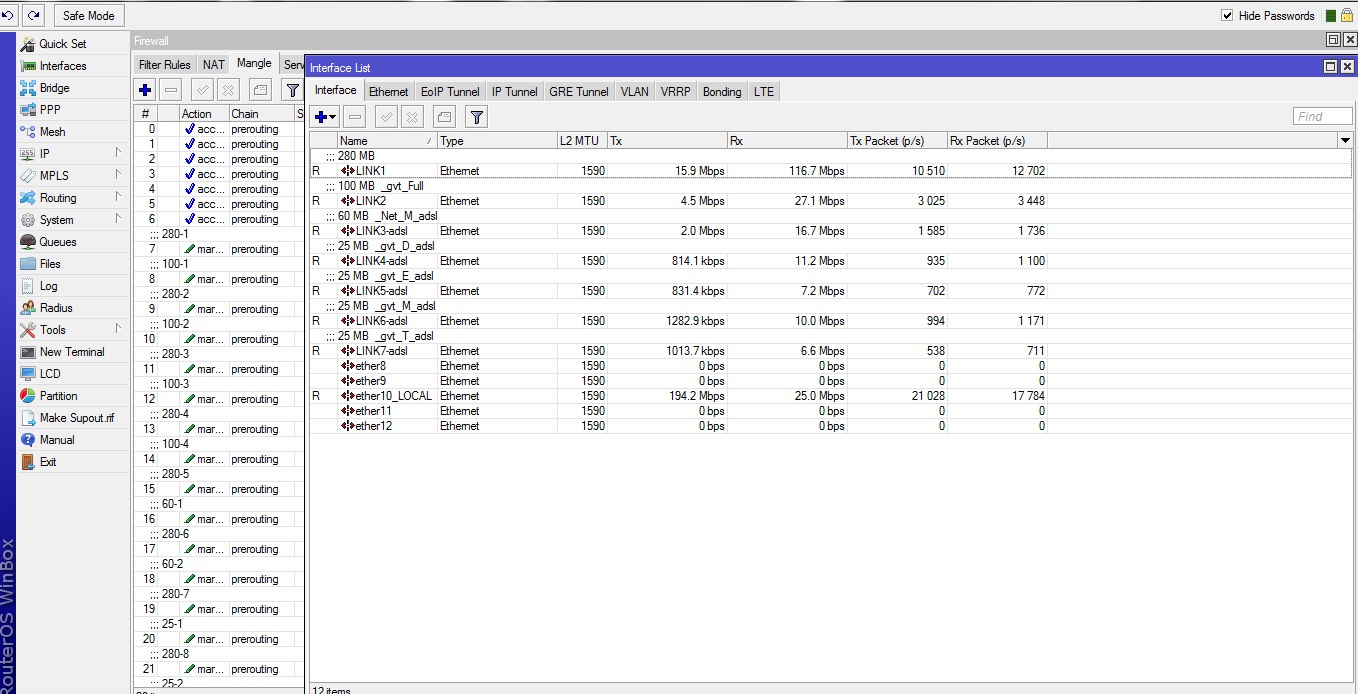Open the Manual from sidebar

coord(57,440)
